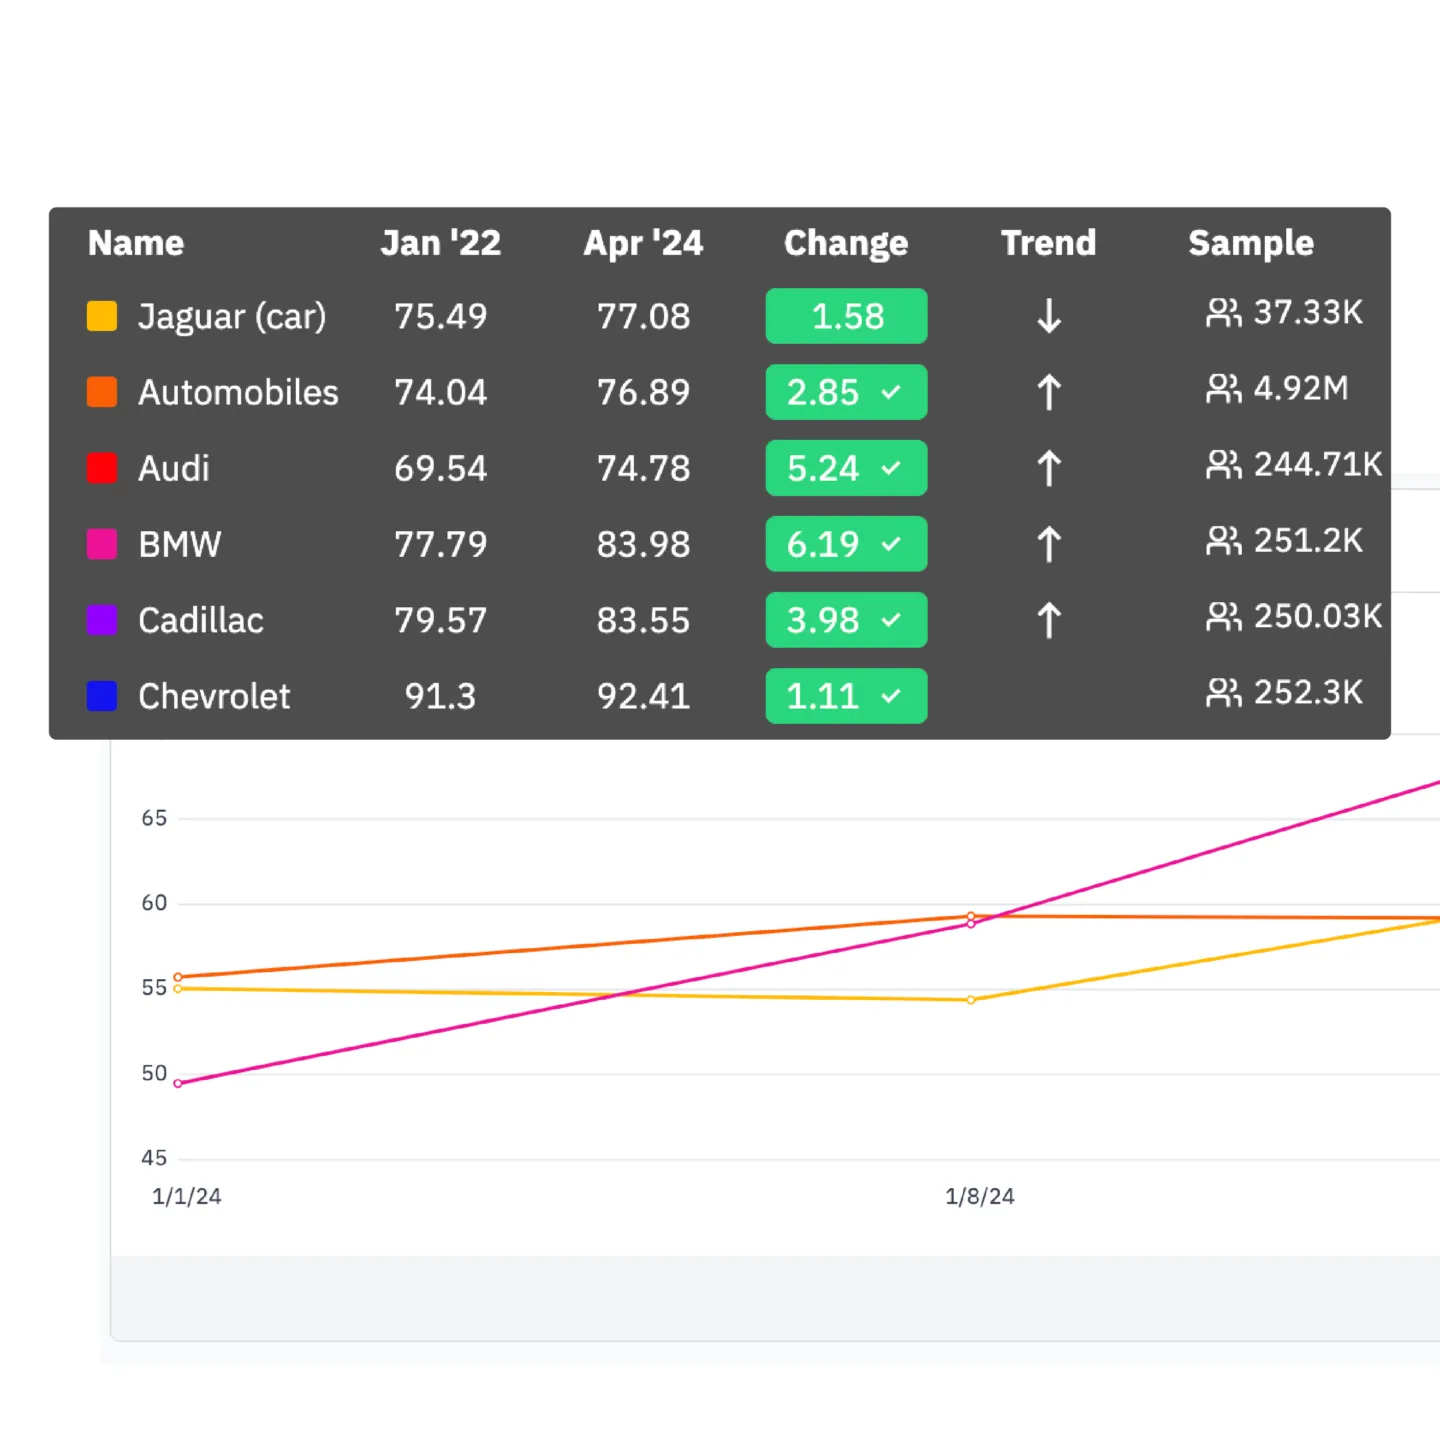This screenshot has height=1440, width=1440.
Task: Click the yellow line's 1/8/24 data point
Action: [971, 1000]
